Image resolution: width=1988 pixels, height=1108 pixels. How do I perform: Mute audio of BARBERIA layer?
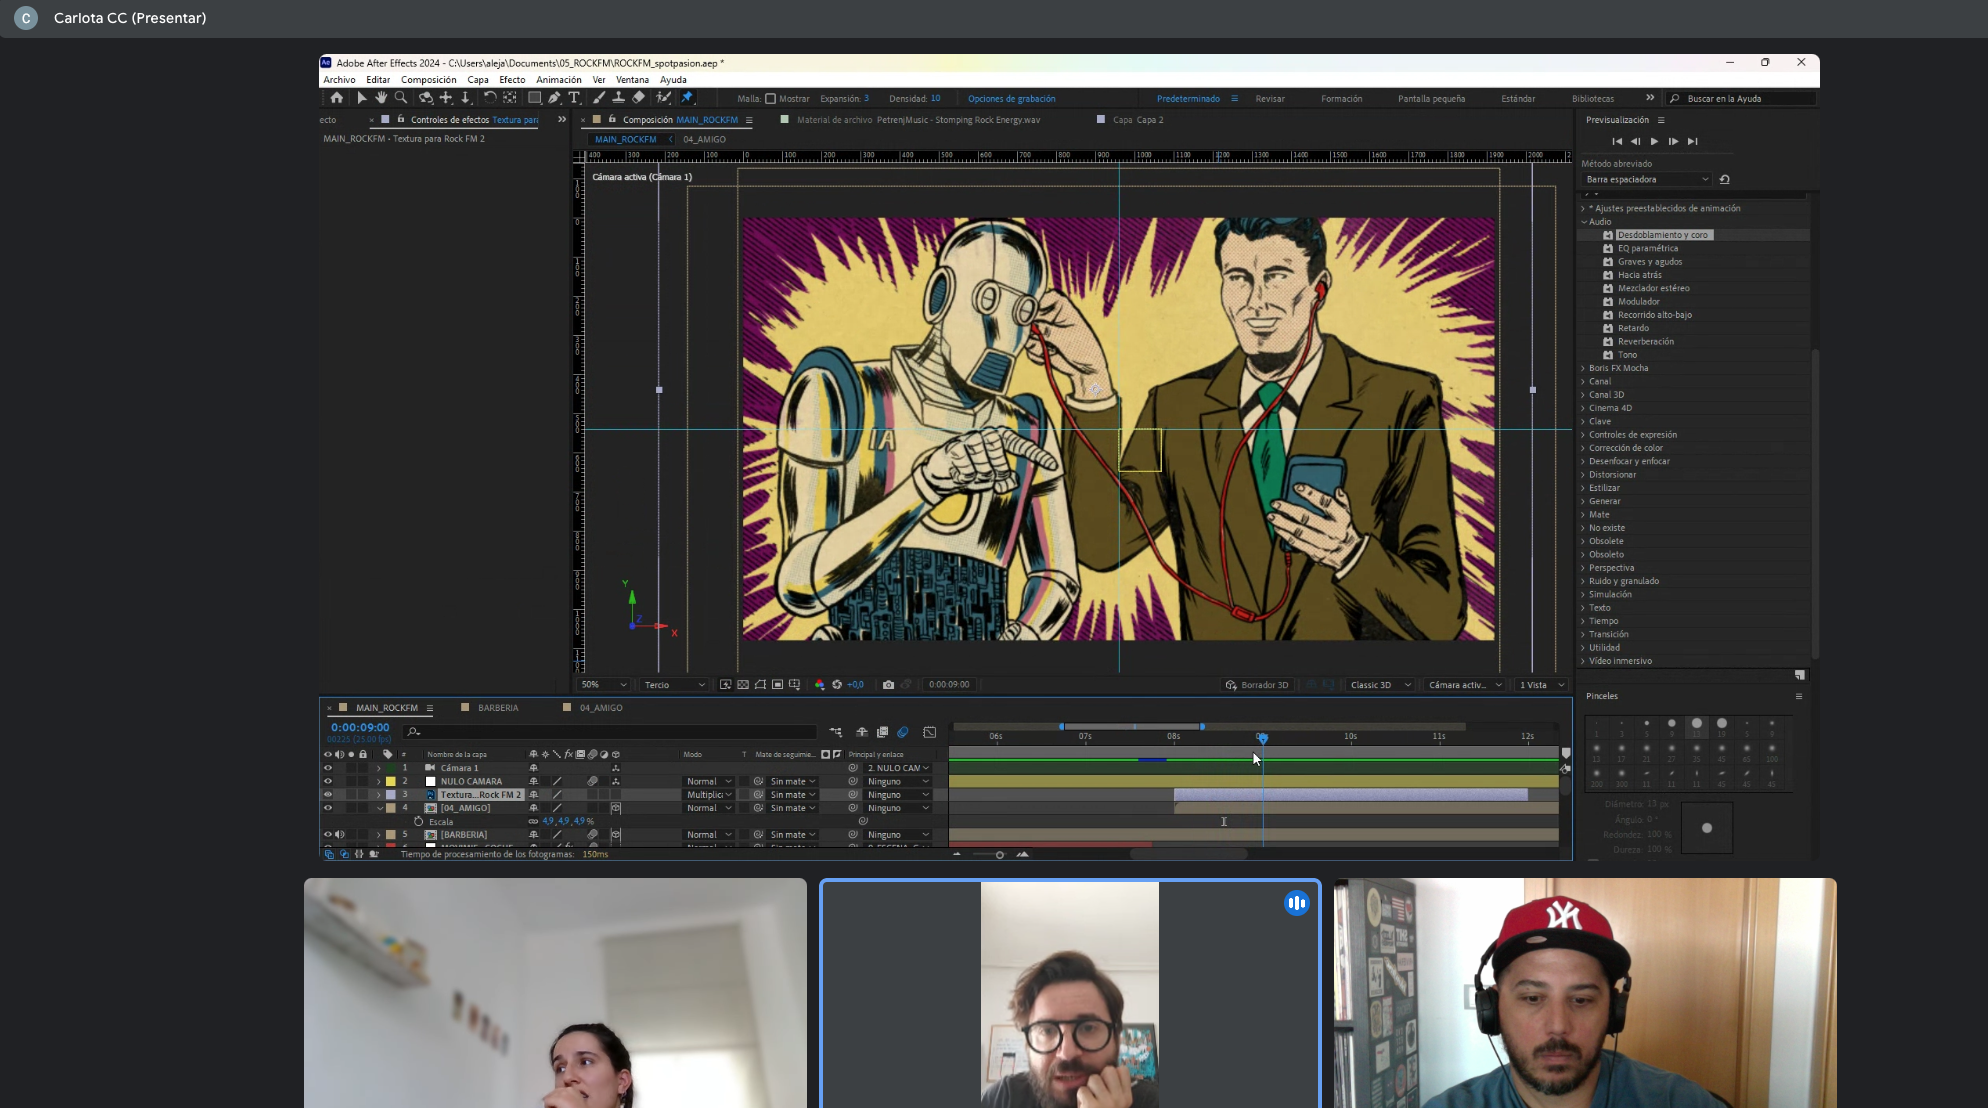[339, 835]
